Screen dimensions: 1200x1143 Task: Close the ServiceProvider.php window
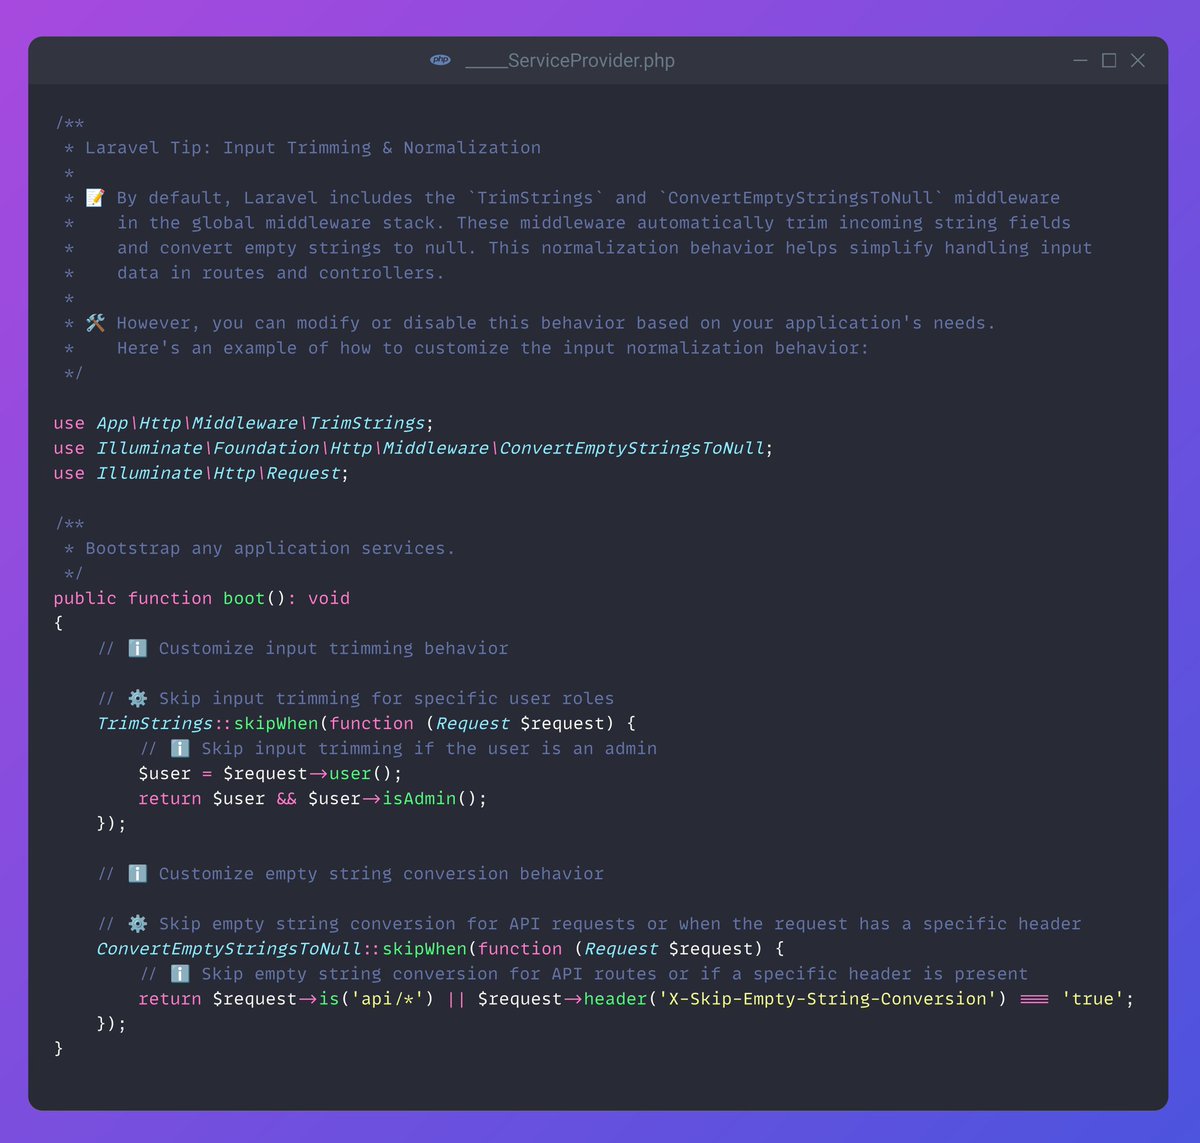[1138, 60]
